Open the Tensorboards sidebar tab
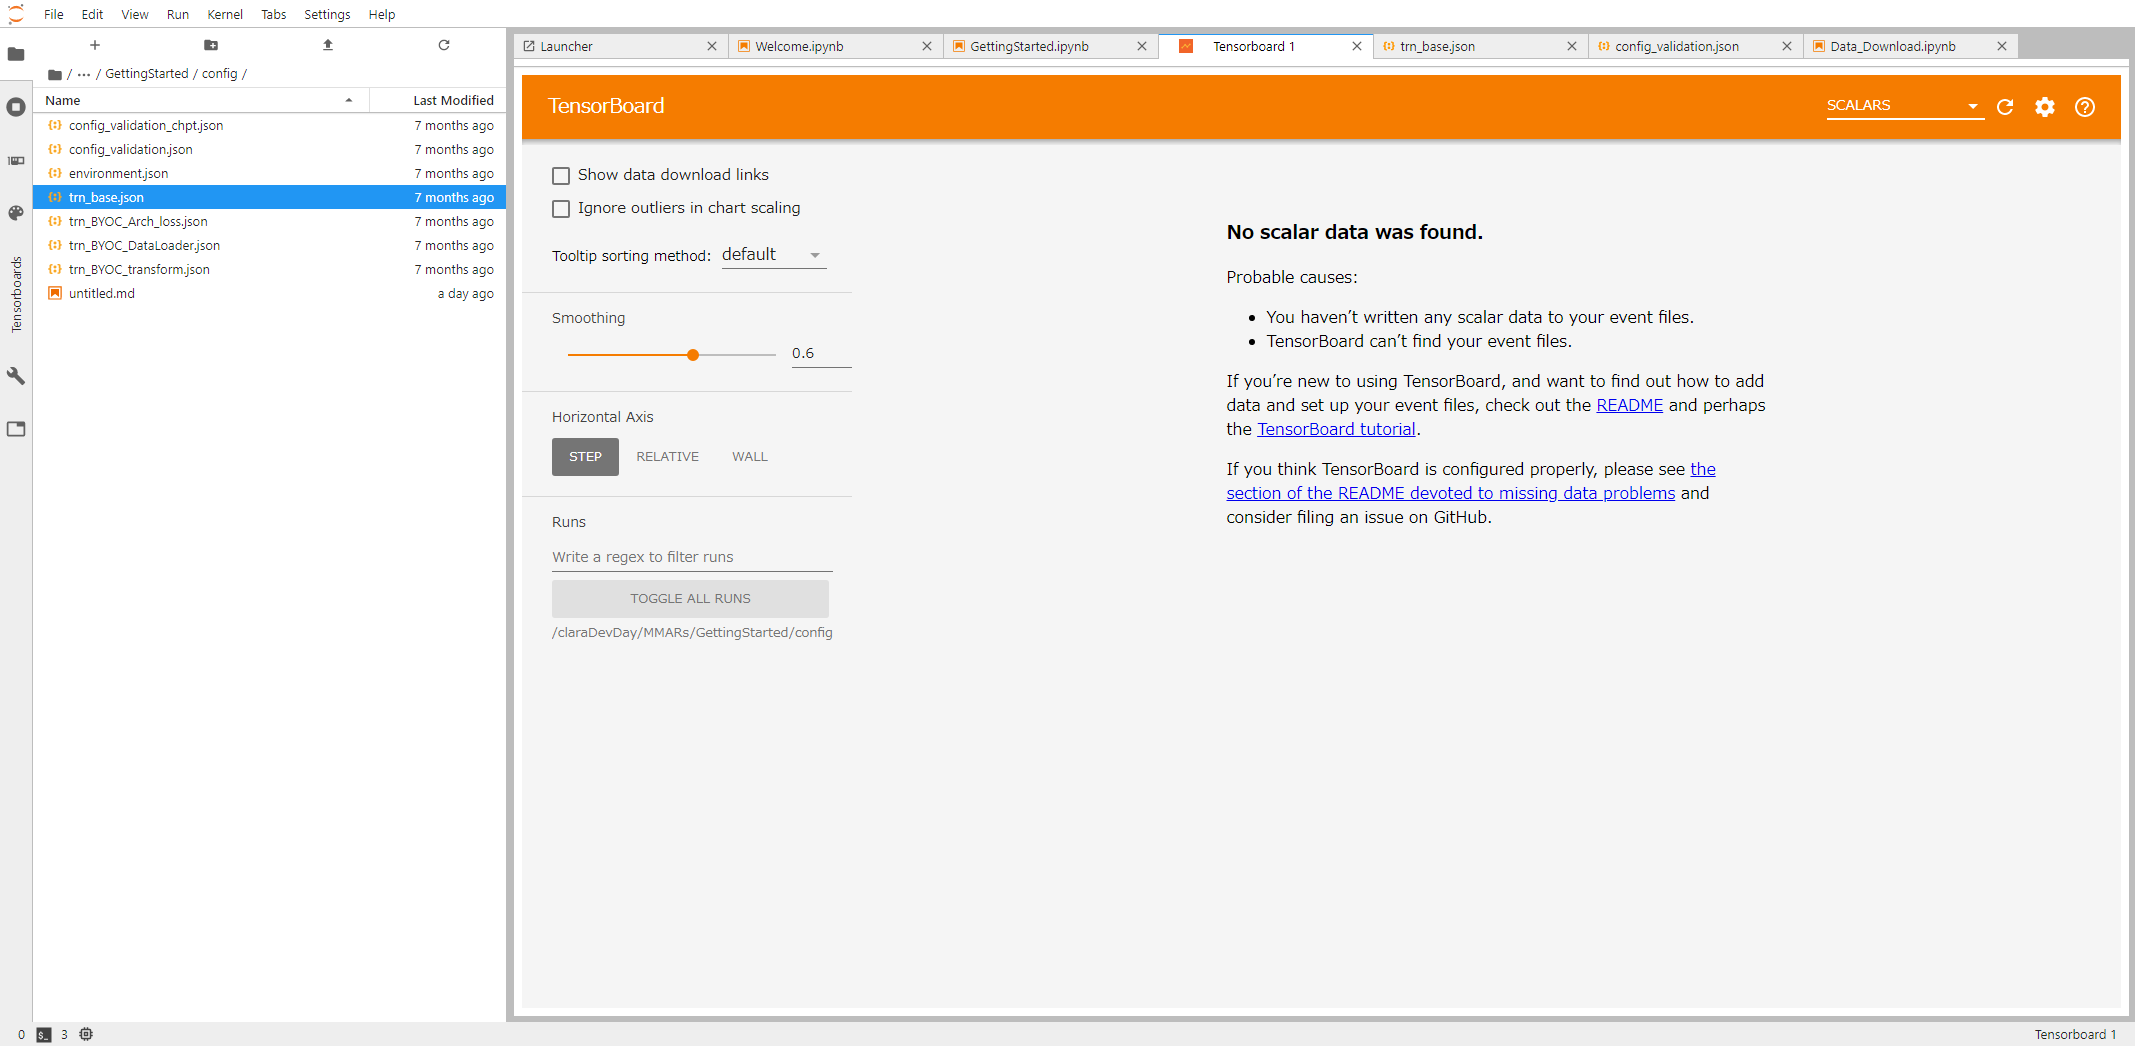Image resolution: width=2135 pixels, height=1046 pixels. coord(16,295)
